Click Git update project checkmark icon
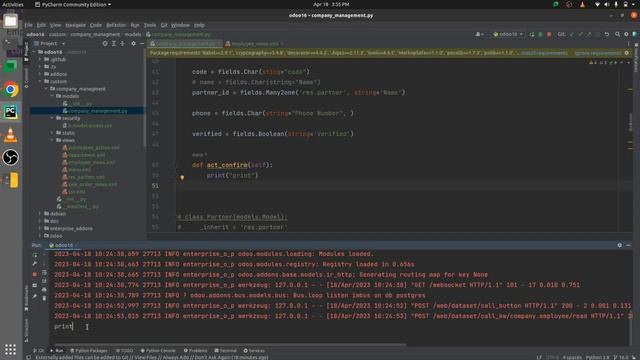This screenshot has width=640, height=360. click(572, 34)
